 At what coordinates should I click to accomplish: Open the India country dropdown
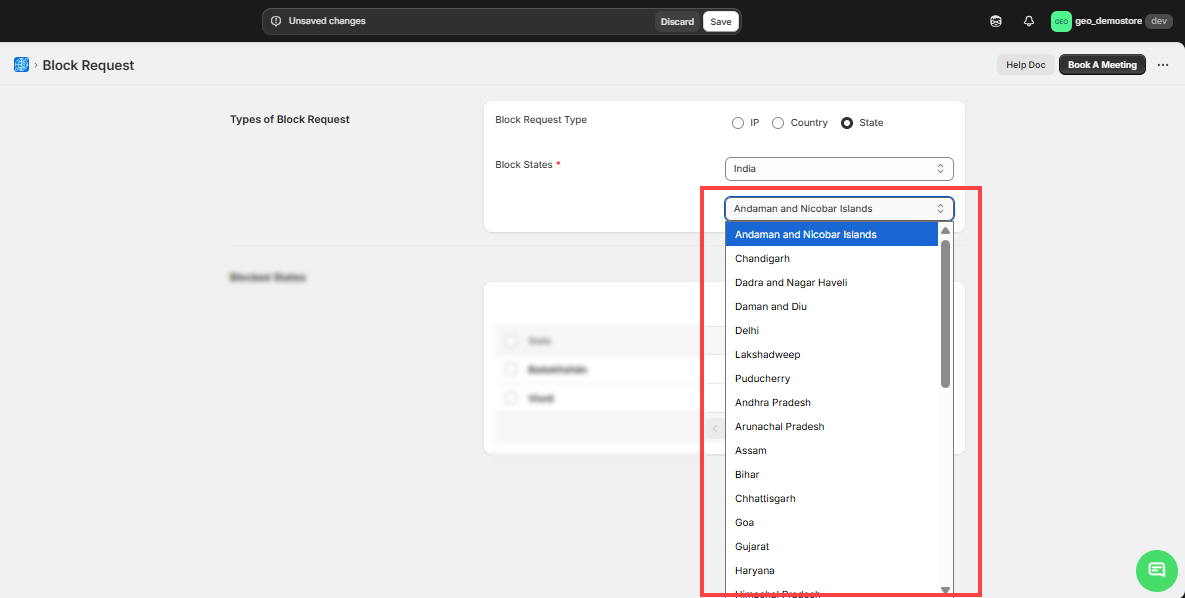coord(839,169)
